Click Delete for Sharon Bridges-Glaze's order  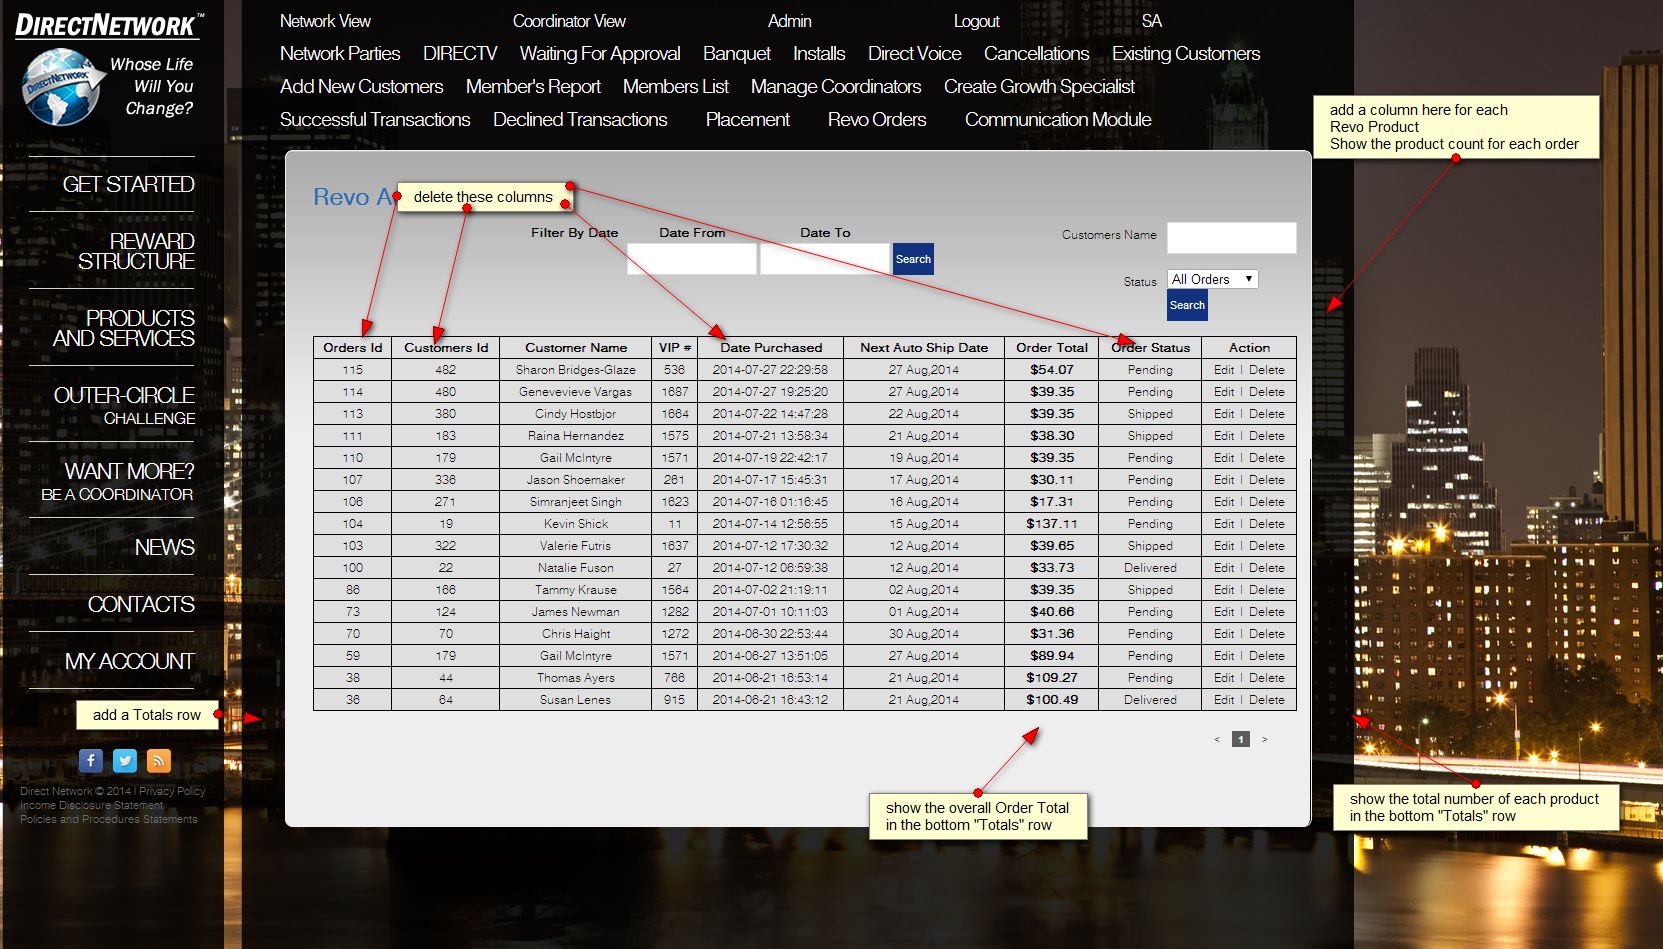pos(1267,370)
